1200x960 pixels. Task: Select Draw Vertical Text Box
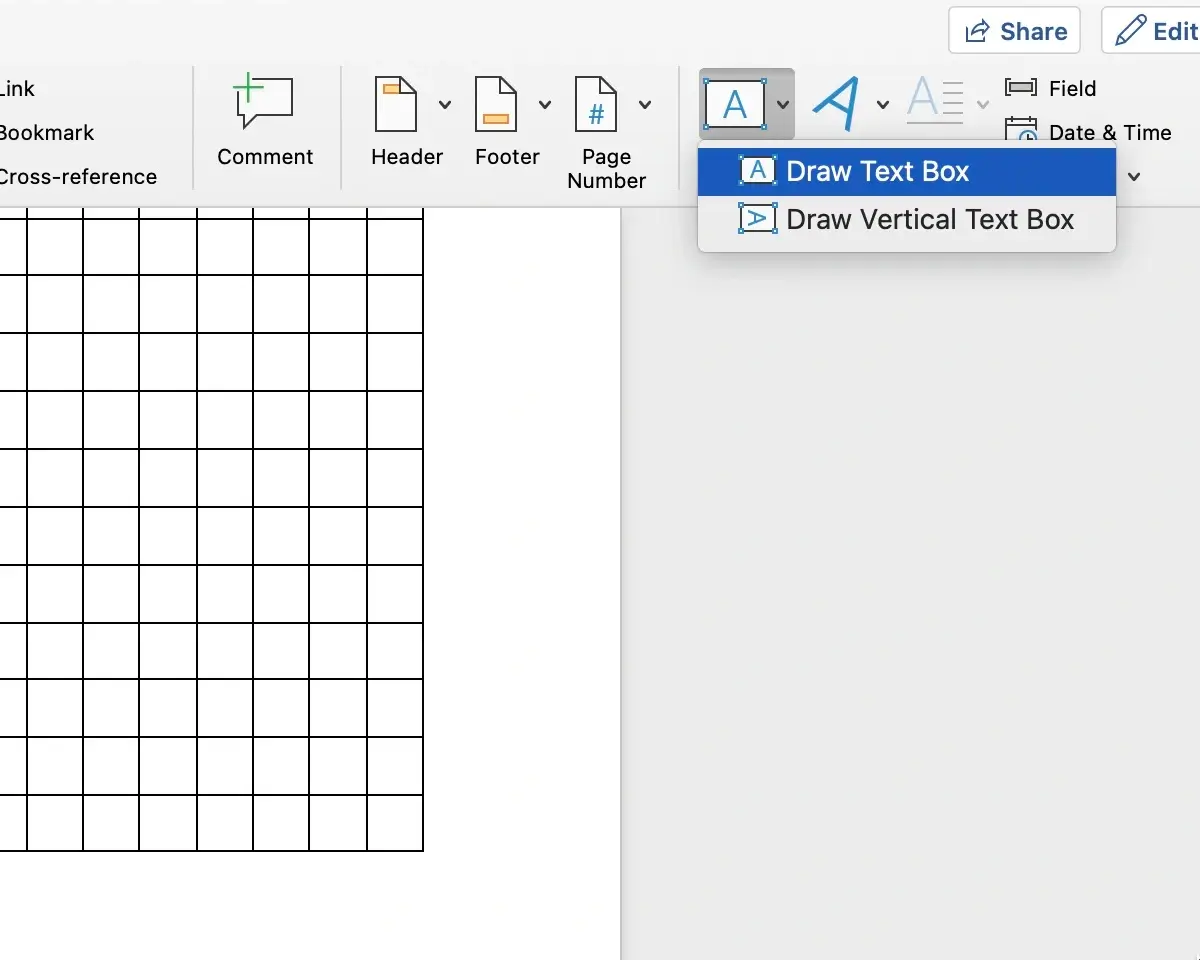[930, 219]
